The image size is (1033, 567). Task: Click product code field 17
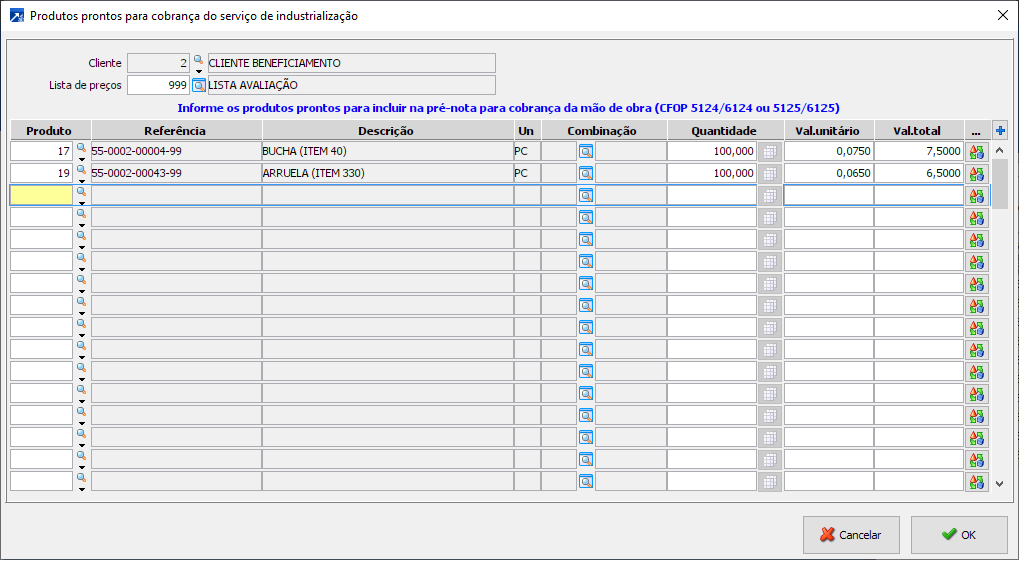pos(42,151)
